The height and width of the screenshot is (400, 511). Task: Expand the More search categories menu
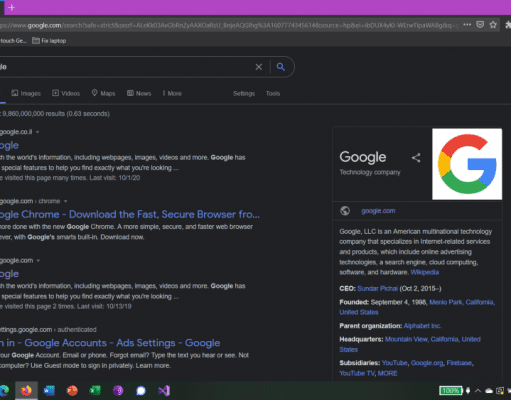pyautogui.click(x=172, y=93)
